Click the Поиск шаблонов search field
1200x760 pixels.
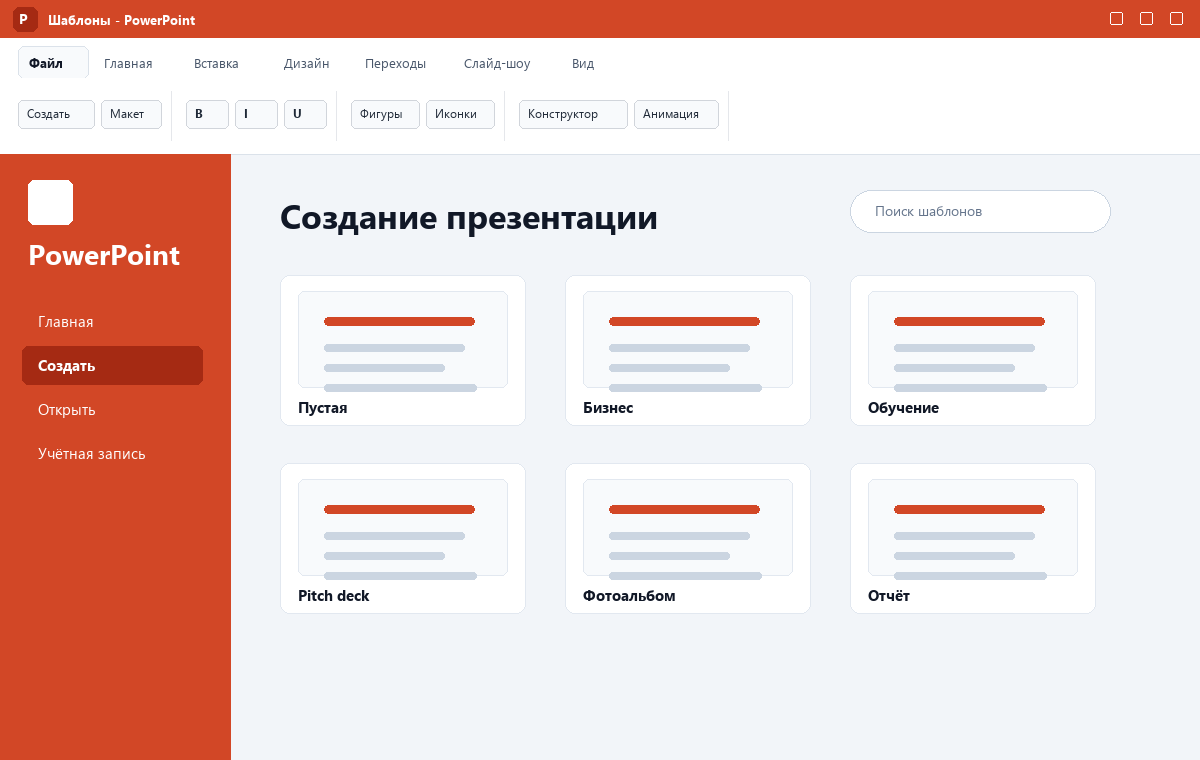tap(980, 211)
